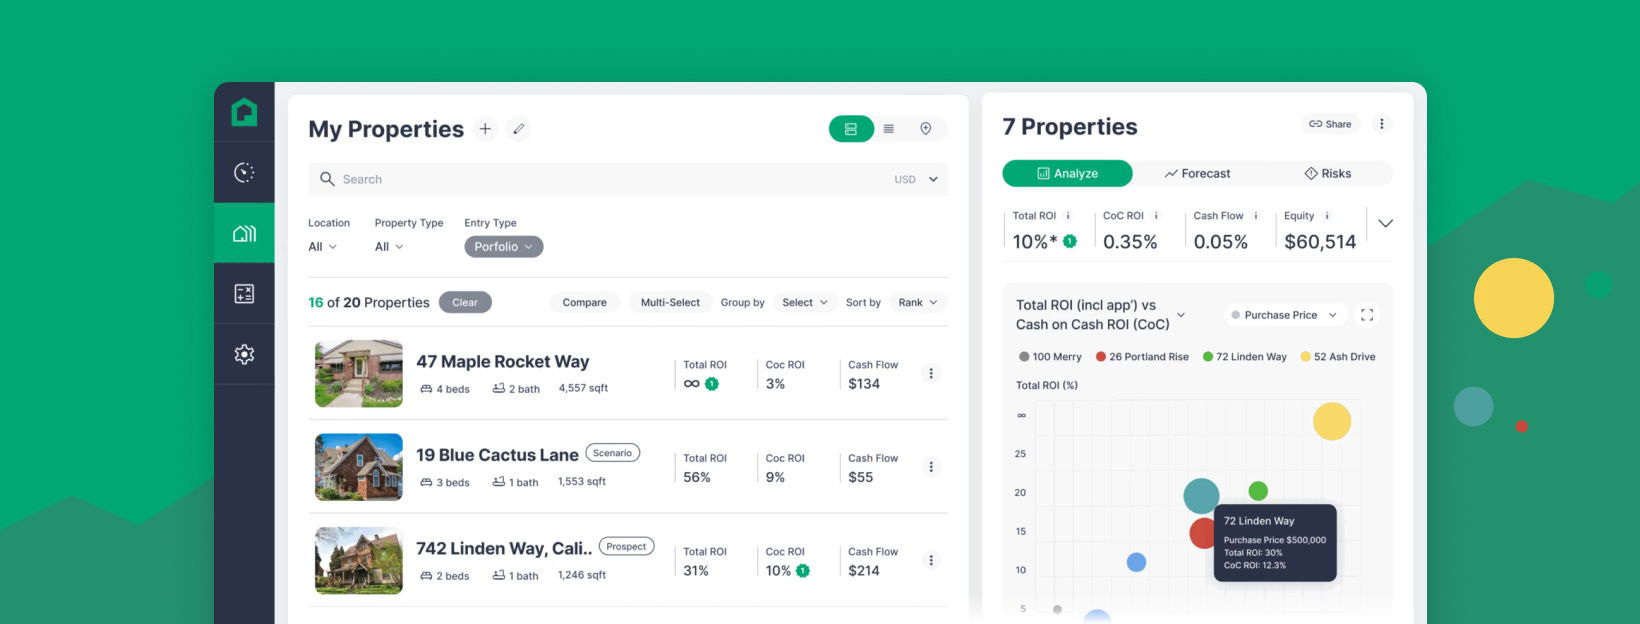Open settings gear in the sidebar
This screenshot has width=1640, height=624.
[x=244, y=354]
